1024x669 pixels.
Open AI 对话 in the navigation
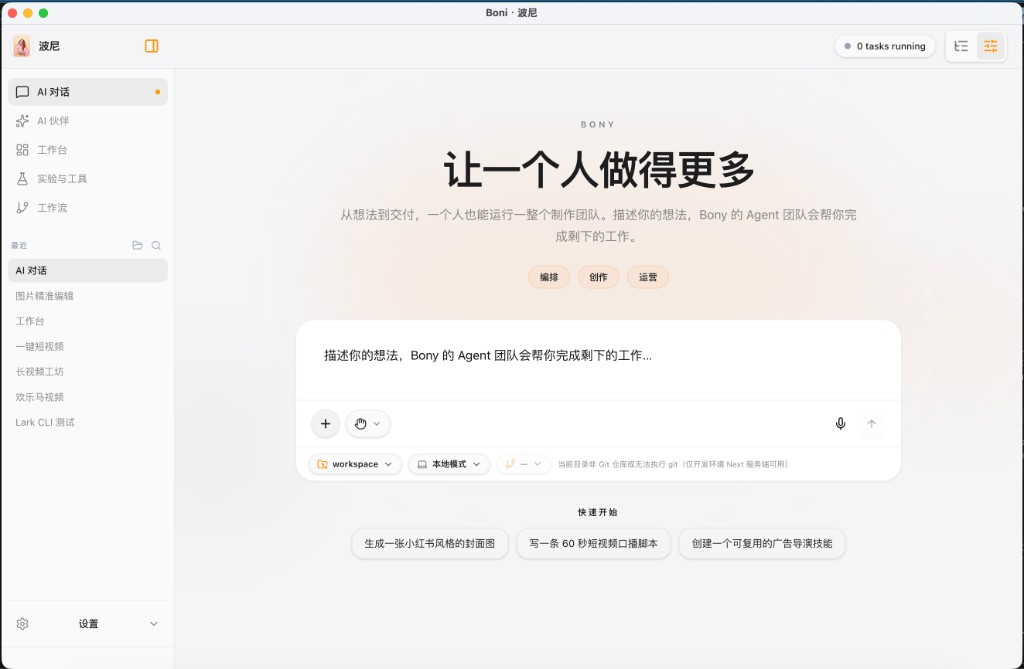tap(88, 91)
